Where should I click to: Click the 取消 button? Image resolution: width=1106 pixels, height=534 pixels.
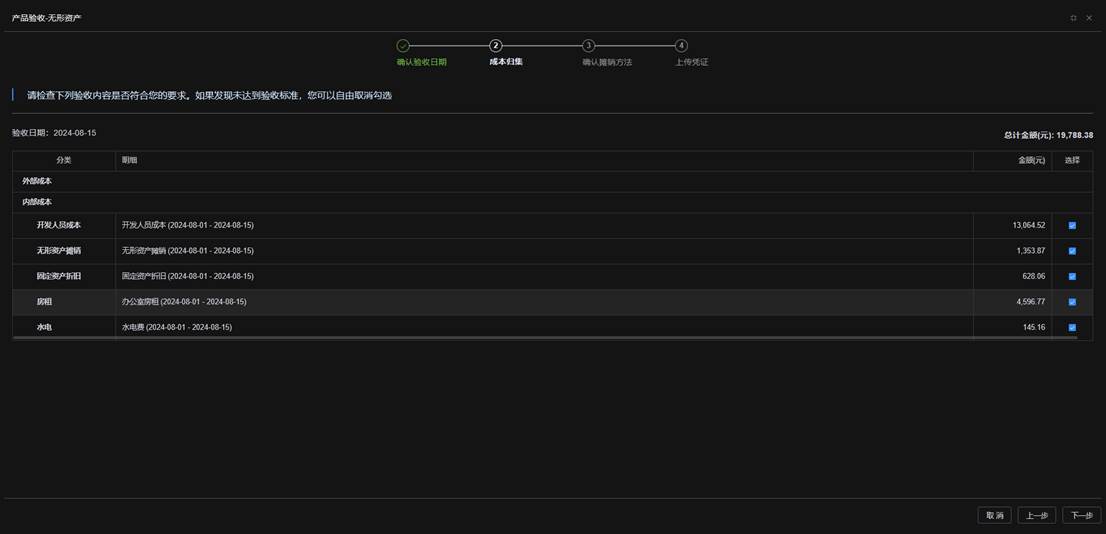coord(994,515)
